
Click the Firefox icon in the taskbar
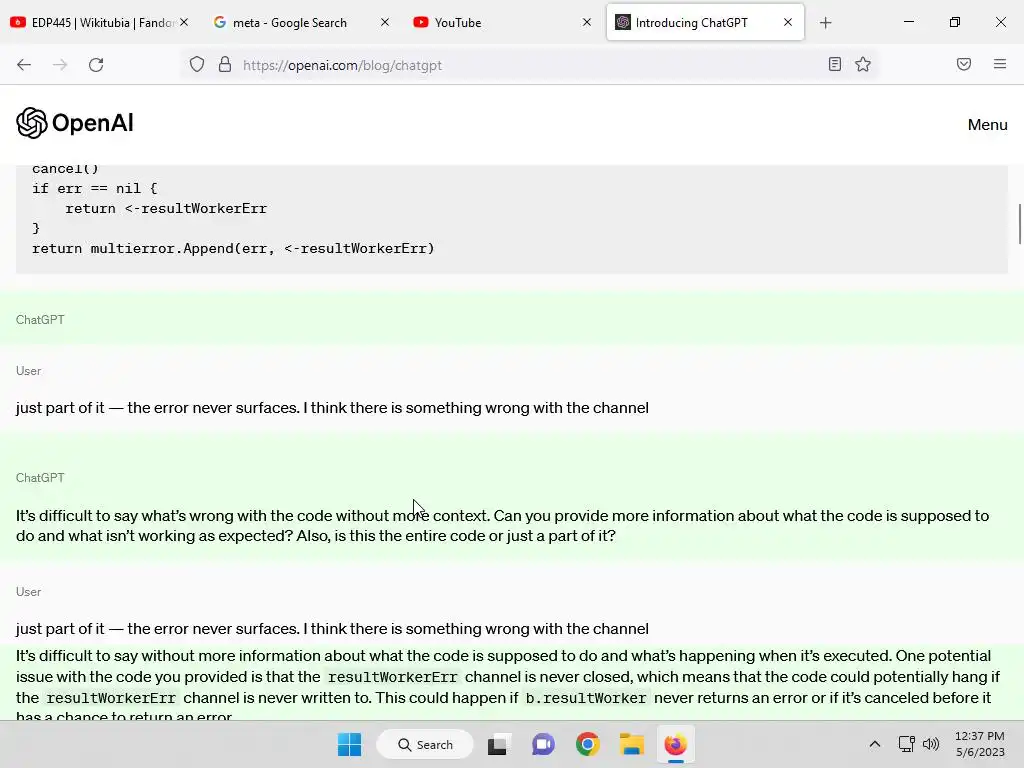click(x=675, y=744)
